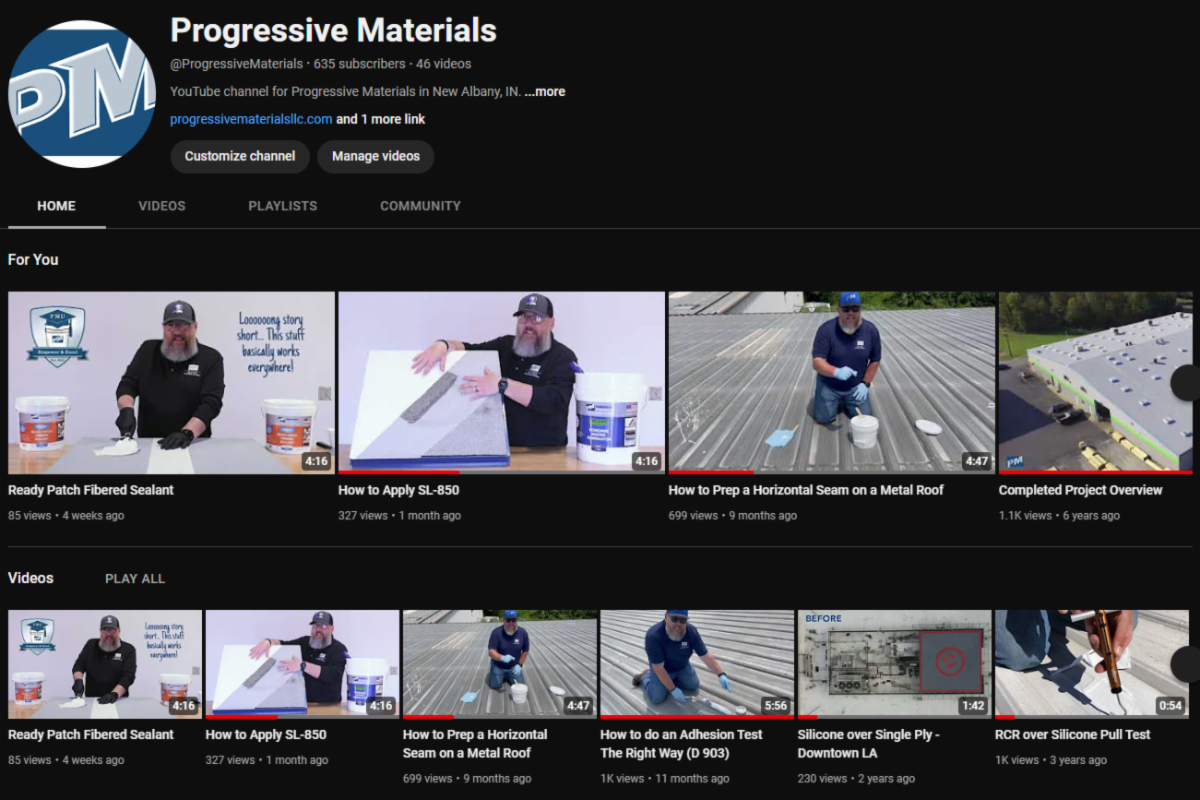Advance the For You shelf next arrow
Image resolution: width=1200 pixels, height=800 pixels.
(x=1186, y=382)
